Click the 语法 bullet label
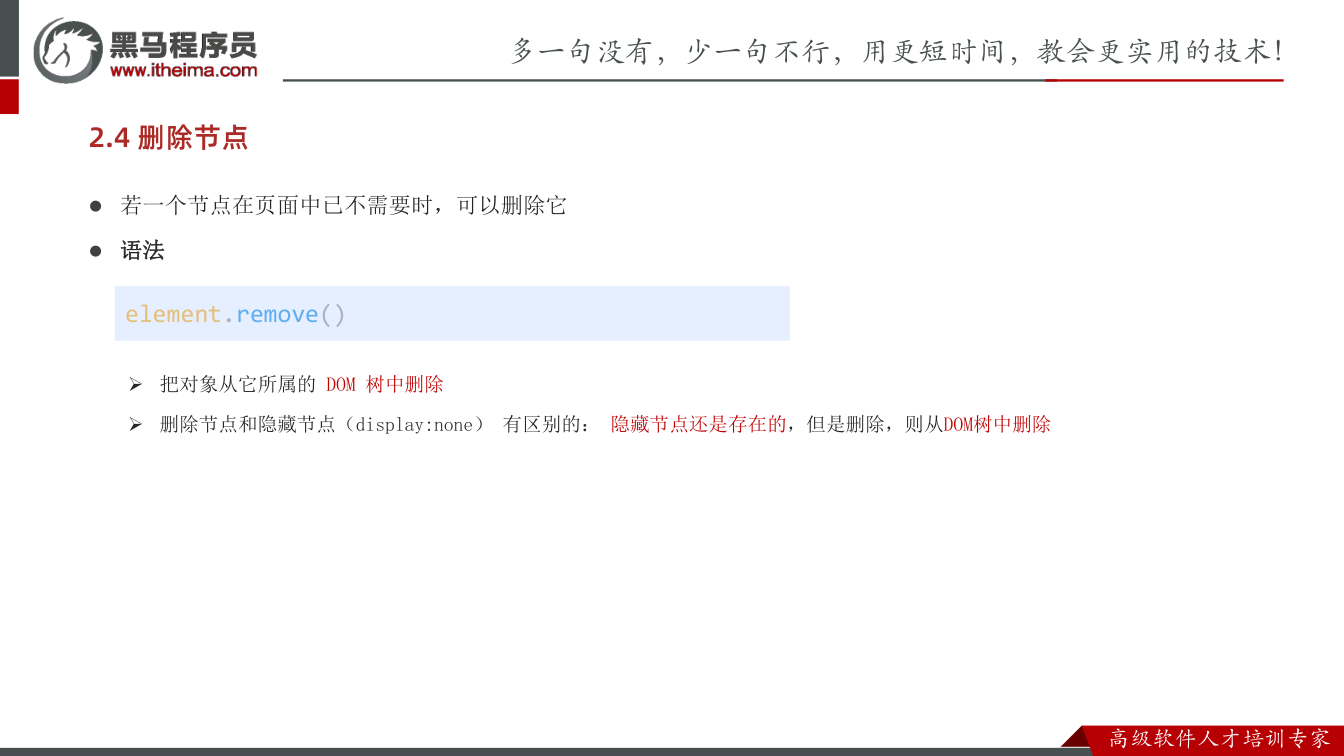Image resolution: width=1344 pixels, height=756 pixels. [142, 251]
